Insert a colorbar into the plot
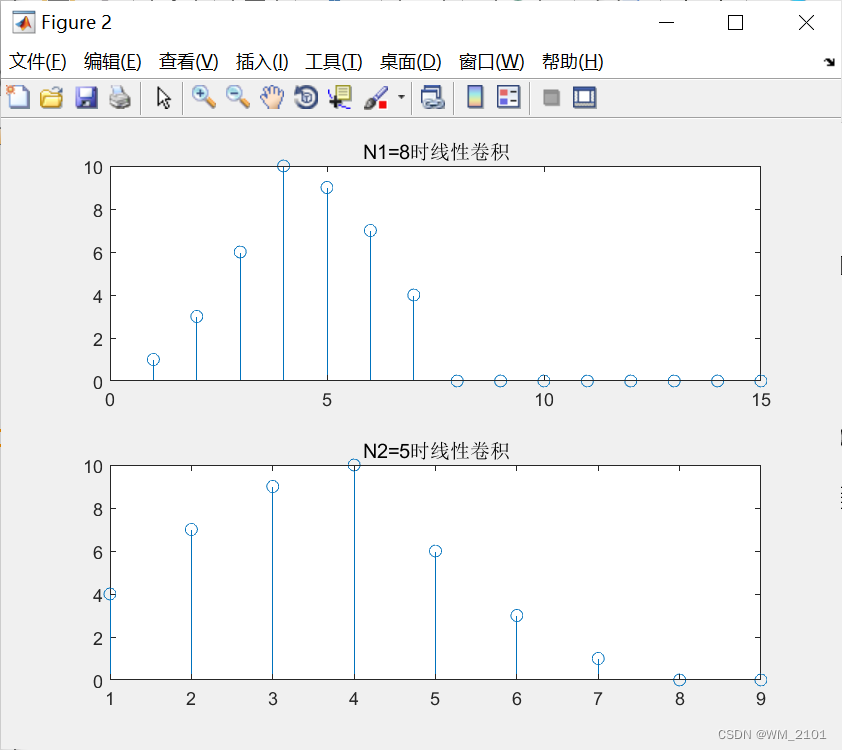The width and height of the screenshot is (842, 750). (473, 97)
